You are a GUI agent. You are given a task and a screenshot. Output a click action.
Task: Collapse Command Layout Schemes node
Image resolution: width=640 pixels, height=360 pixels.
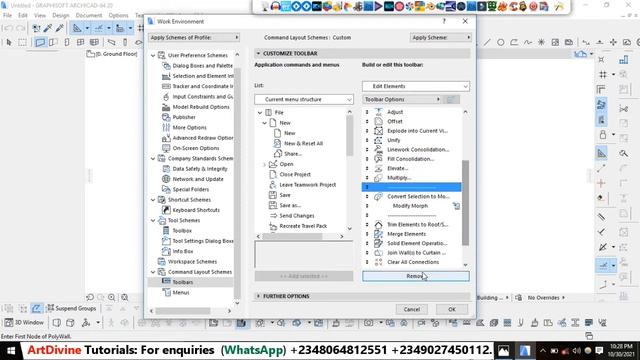pos(153,272)
